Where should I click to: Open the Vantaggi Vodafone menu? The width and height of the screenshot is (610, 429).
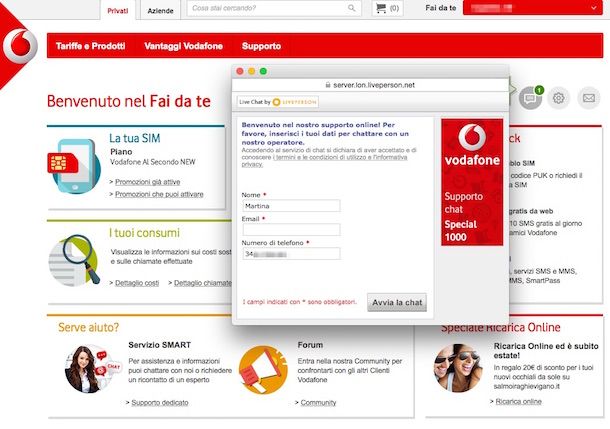(x=183, y=46)
